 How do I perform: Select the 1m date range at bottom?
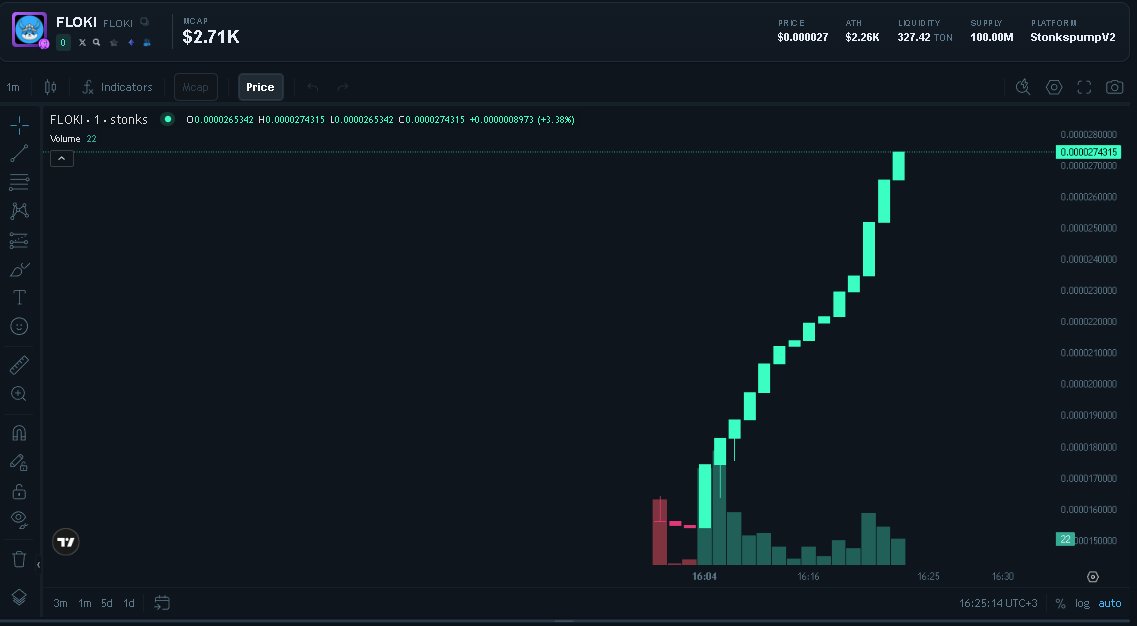click(x=85, y=603)
